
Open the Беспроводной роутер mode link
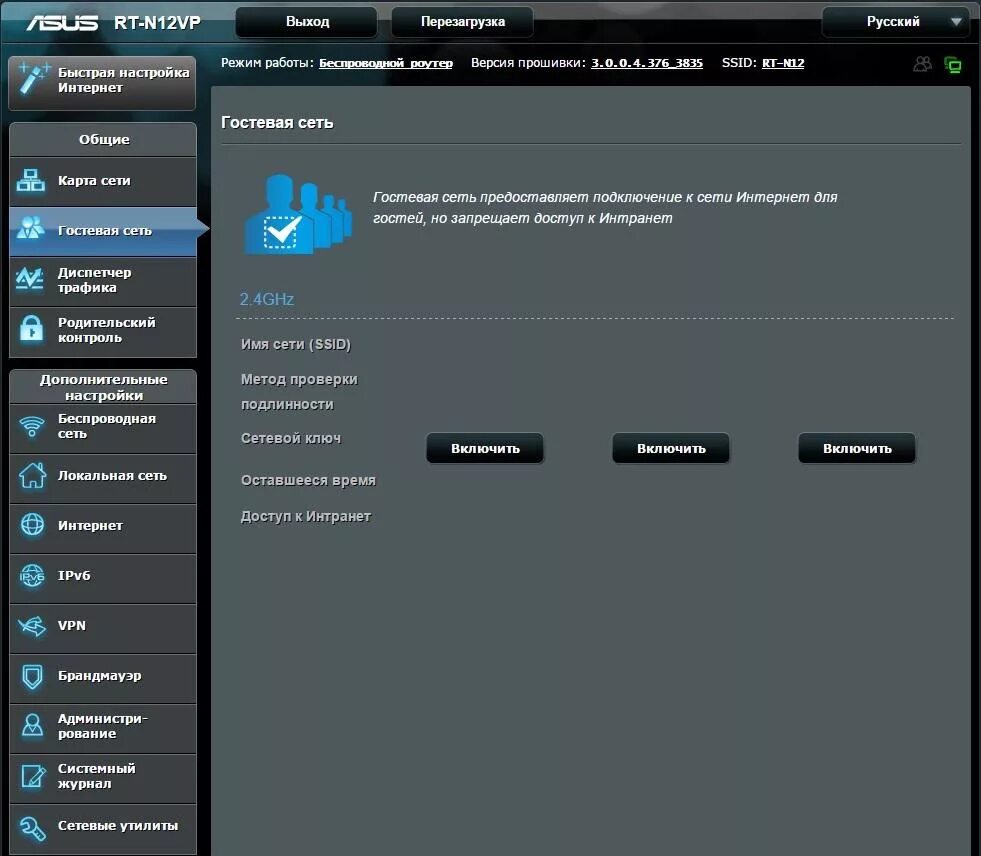pyautogui.click(x=386, y=63)
